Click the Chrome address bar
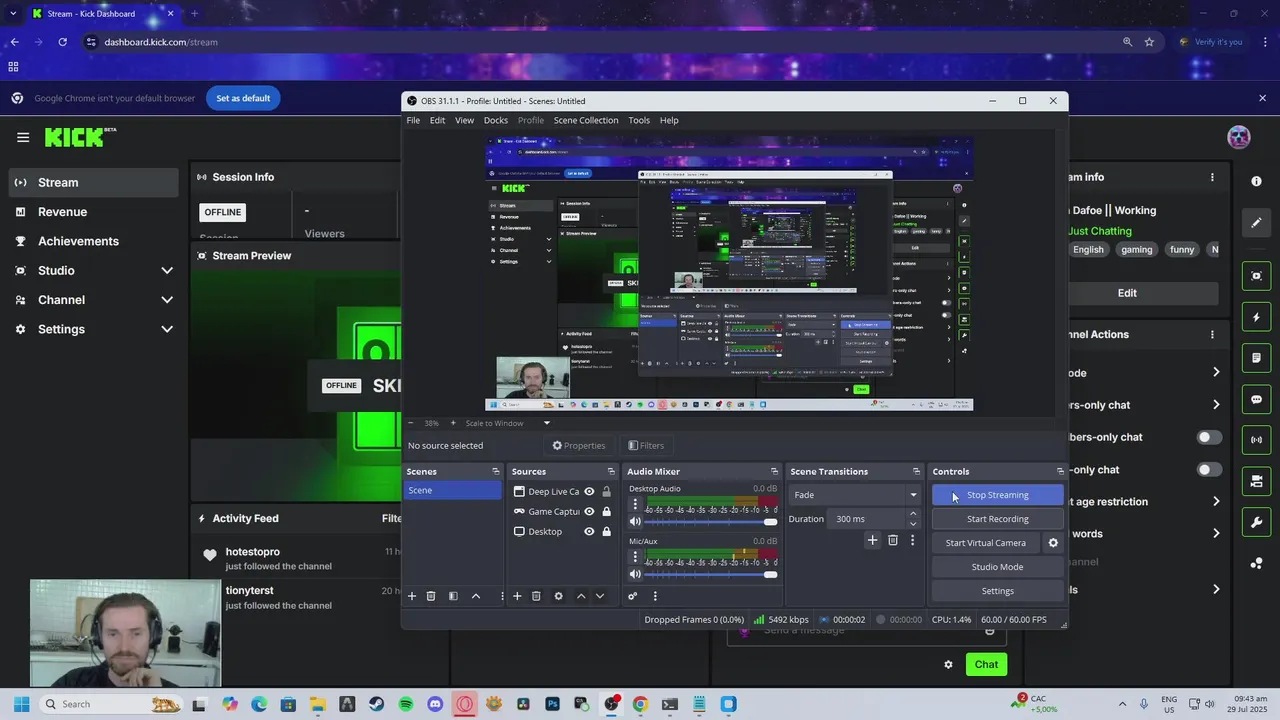Screen dimensions: 1280x720 point(600,42)
